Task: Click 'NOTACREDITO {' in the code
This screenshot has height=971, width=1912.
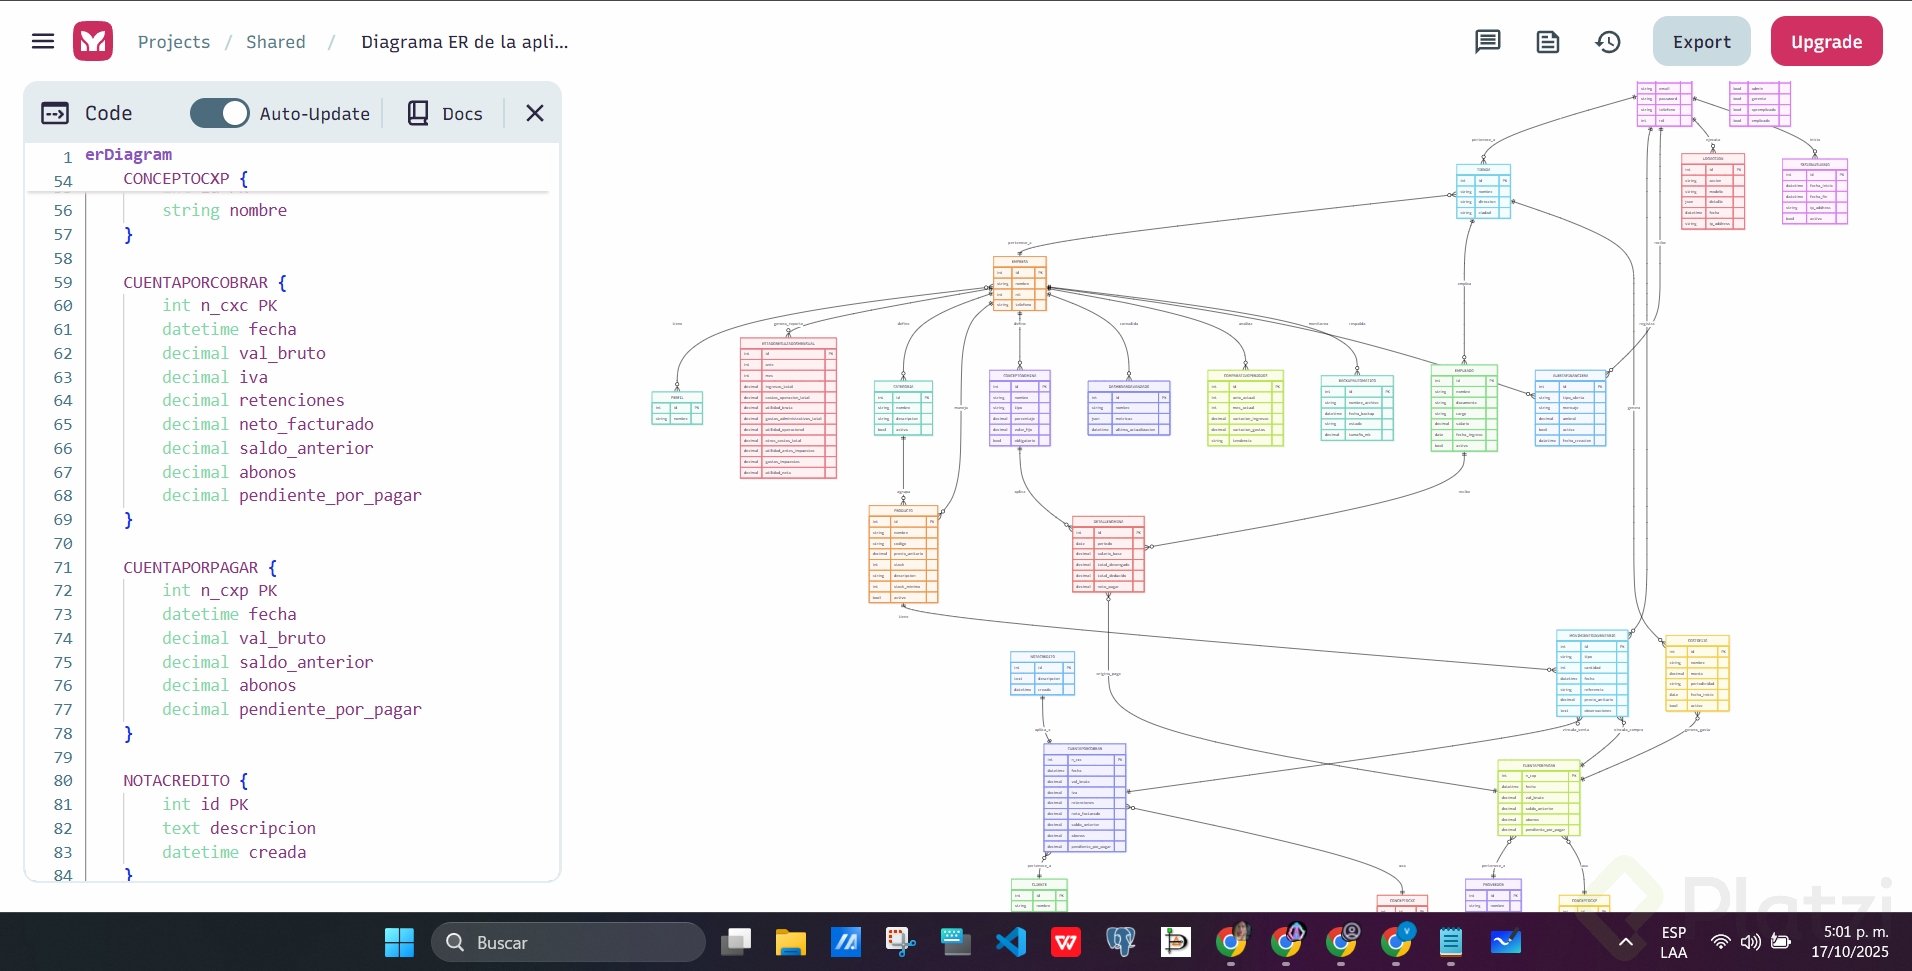Action: [186, 781]
